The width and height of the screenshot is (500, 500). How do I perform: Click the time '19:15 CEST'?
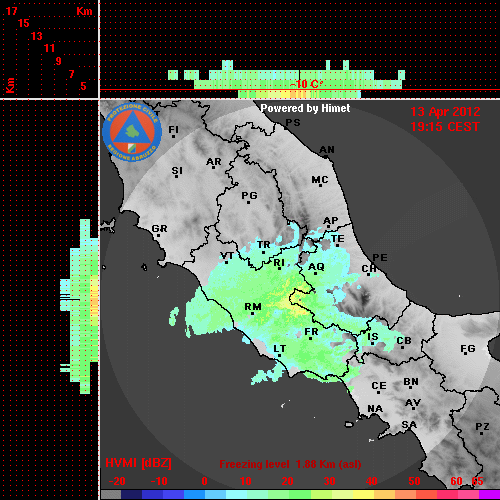tap(445, 127)
